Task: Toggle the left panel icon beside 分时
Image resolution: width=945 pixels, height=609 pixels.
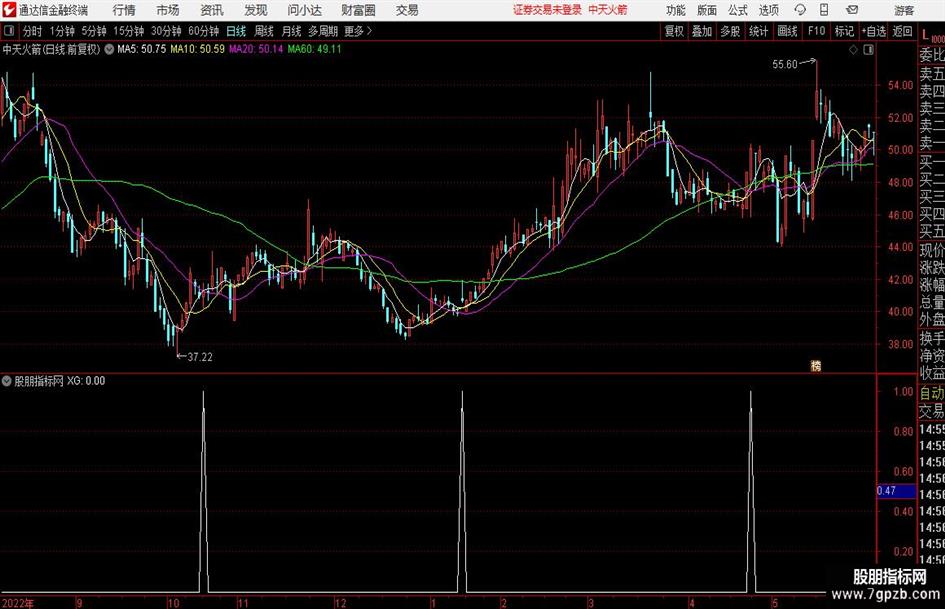Action: 9,31
